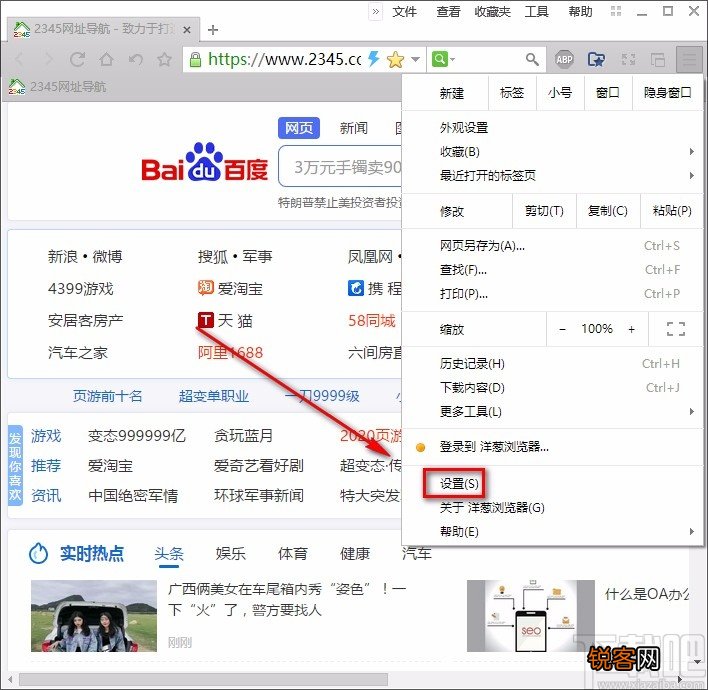The width and height of the screenshot is (708, 690).
Task: Click the screenshot capture icon in toolbar
Action: pyautogui.click(x=629, y=59)
